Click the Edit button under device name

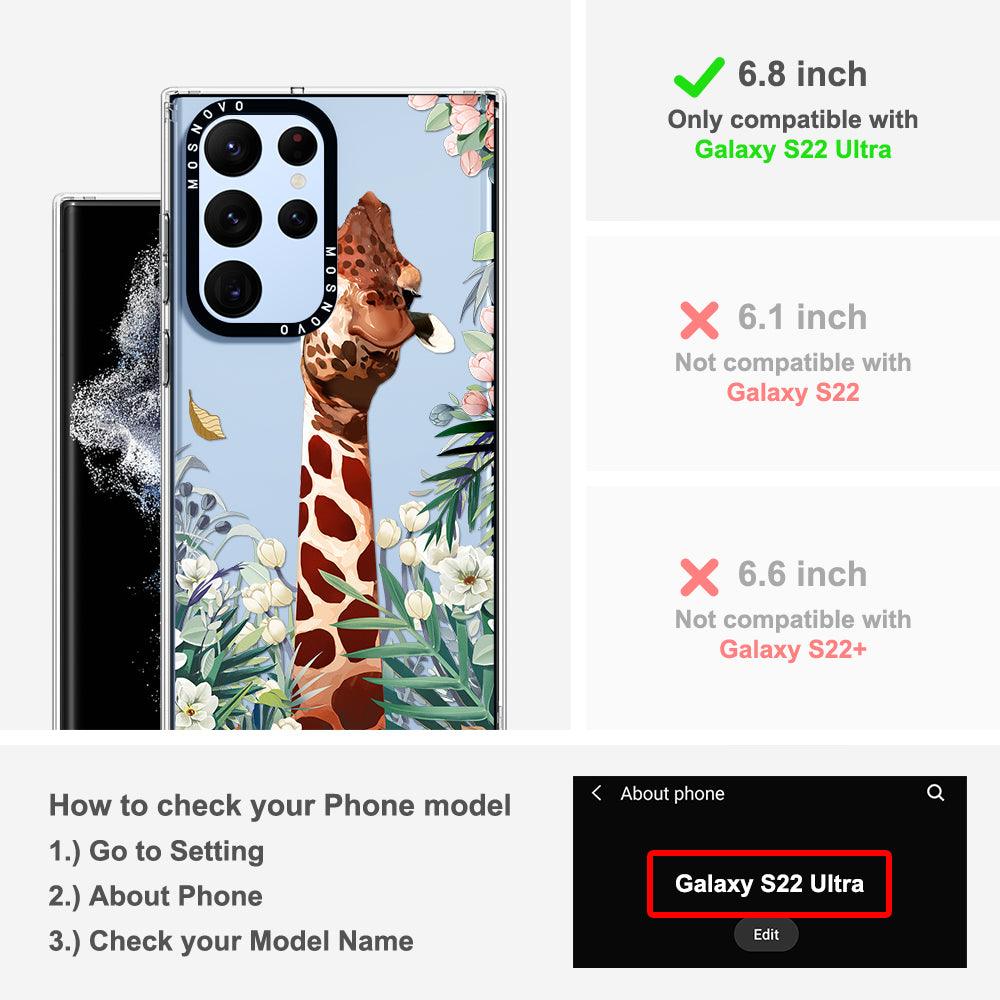[x=766, y=934]
